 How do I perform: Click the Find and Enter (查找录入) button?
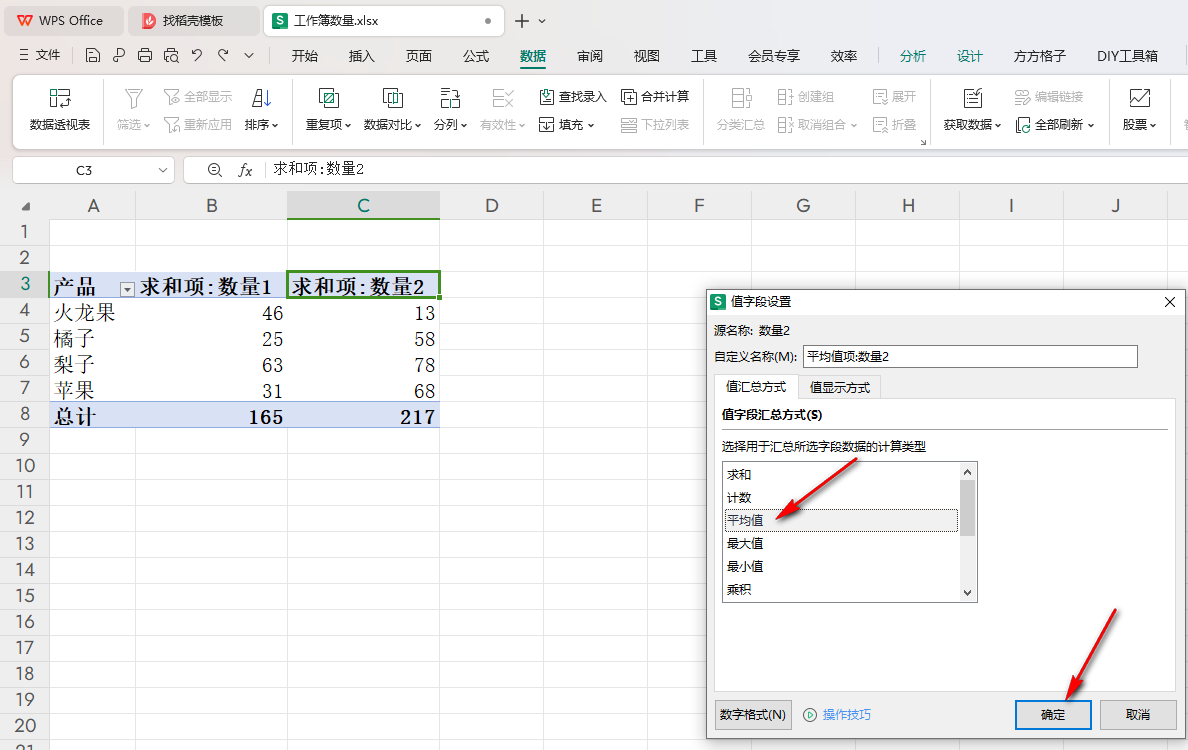point(573,96)
